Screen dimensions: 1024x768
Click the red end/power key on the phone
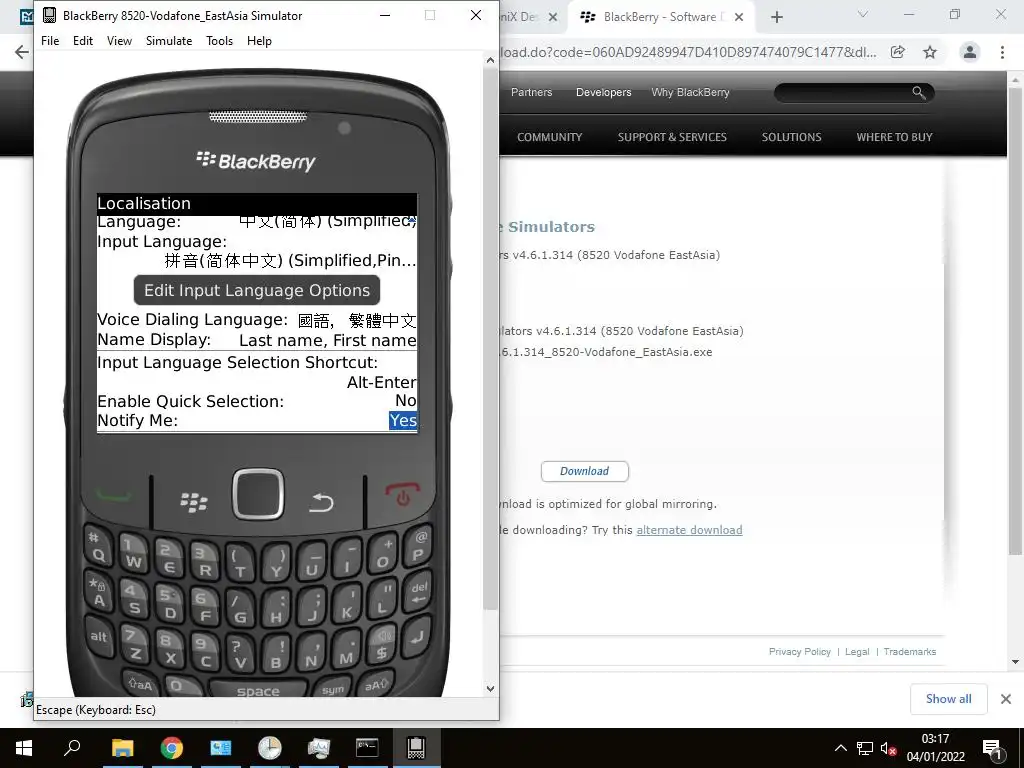pos(402,494)
